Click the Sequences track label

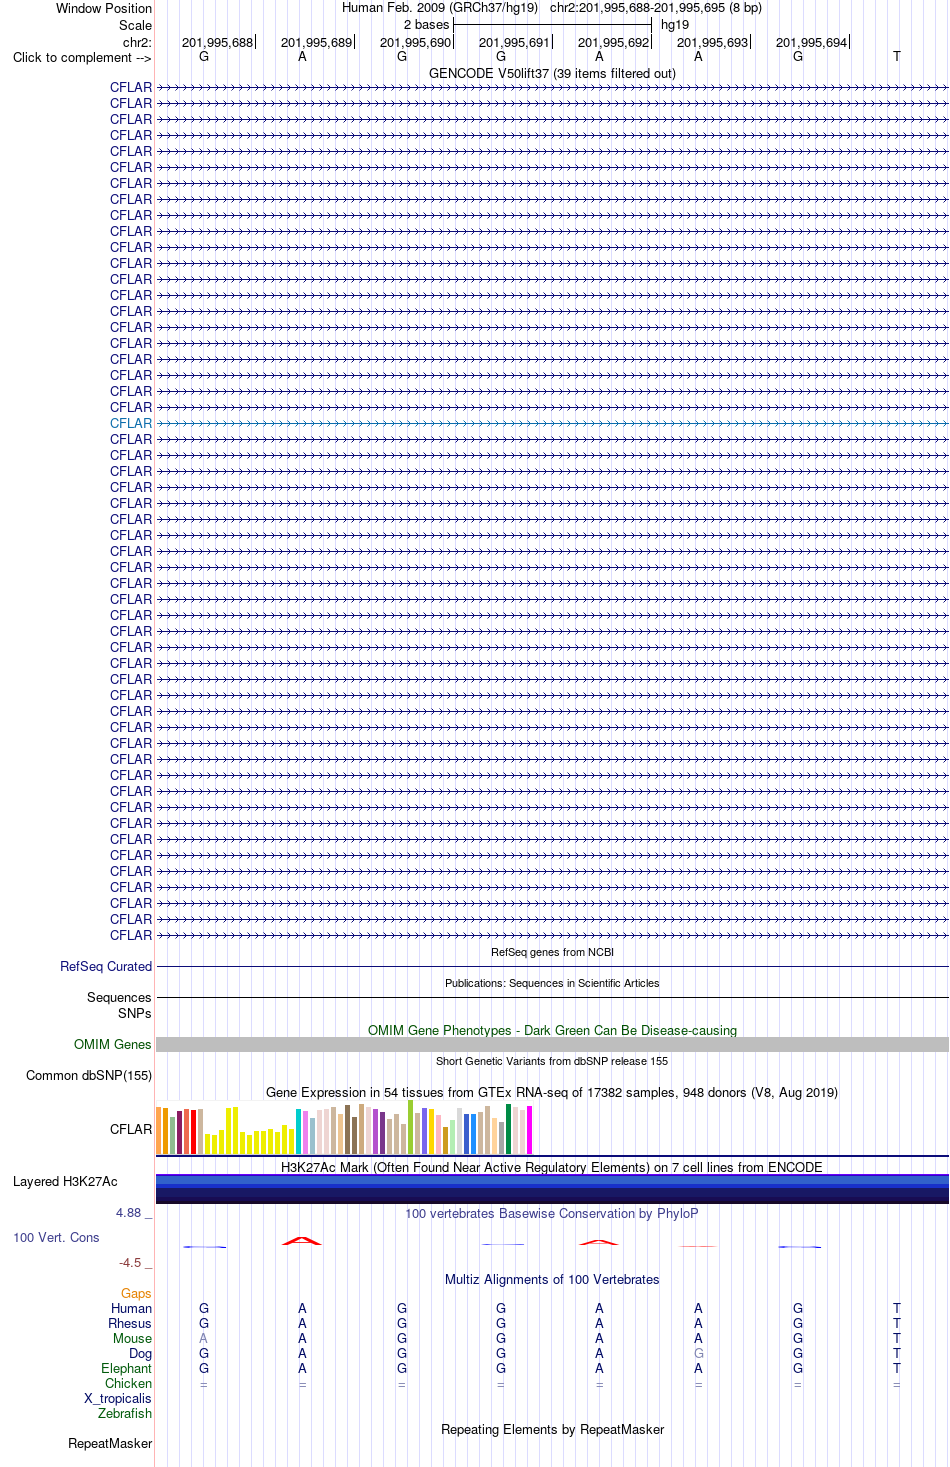(119, 997)
